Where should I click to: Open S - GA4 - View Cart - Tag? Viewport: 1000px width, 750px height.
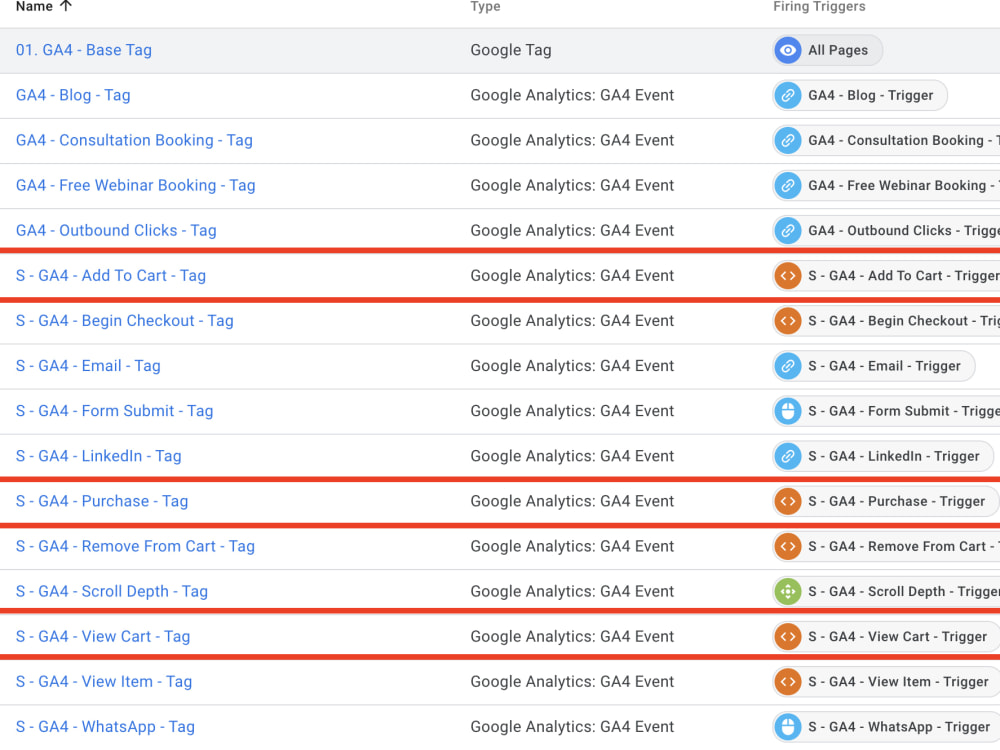[x=103, y=636]
